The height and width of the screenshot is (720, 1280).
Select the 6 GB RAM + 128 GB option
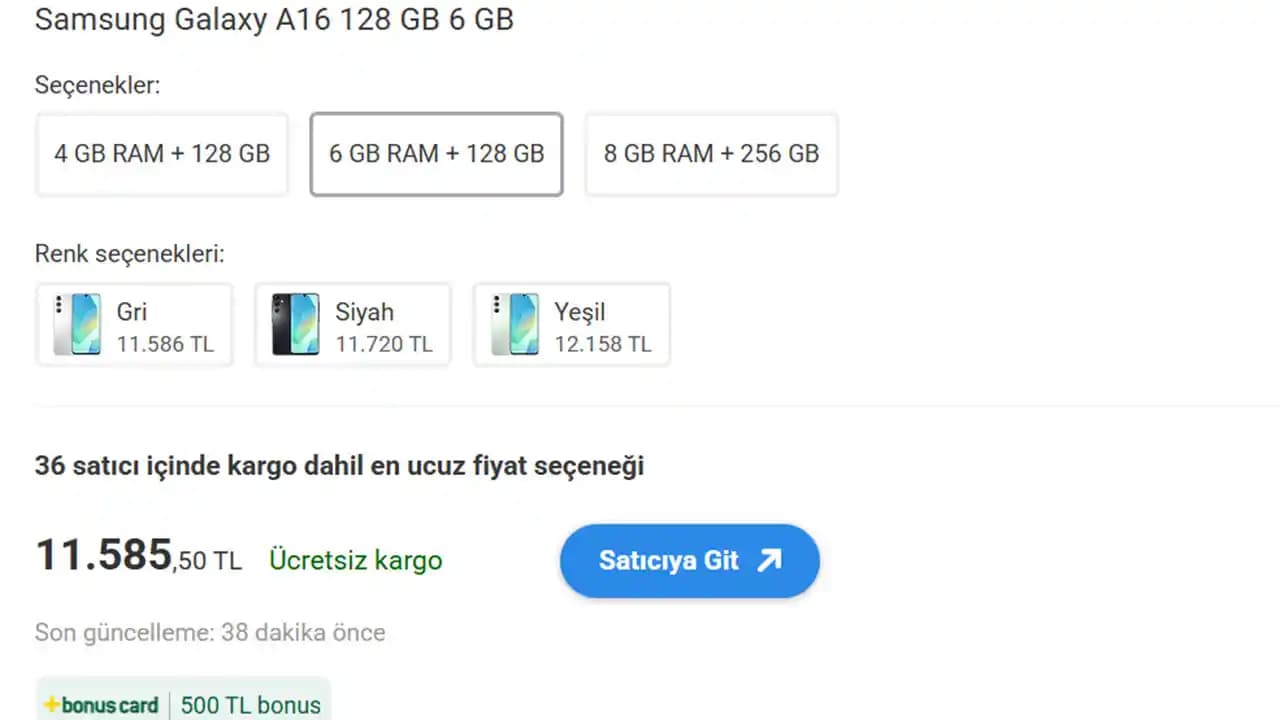pos(436,154)
